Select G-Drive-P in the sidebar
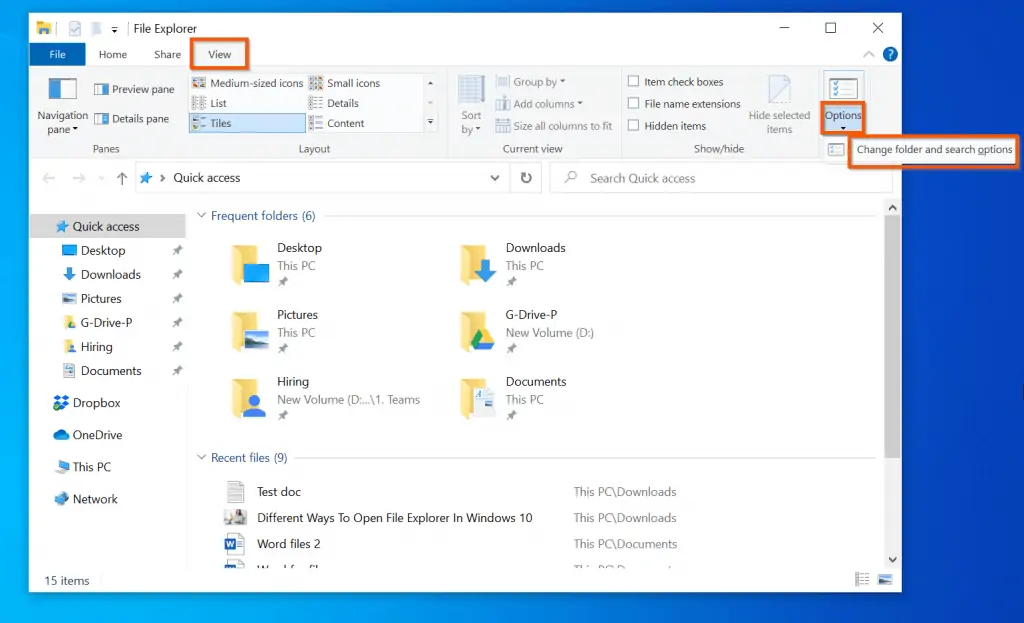1024x623 pixels. coord(106,323)
